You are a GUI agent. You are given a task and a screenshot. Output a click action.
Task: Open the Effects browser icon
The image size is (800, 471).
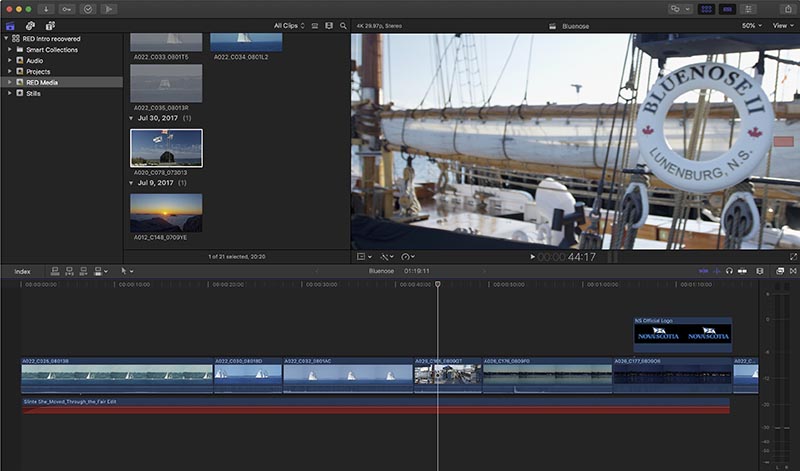point(780,271)
